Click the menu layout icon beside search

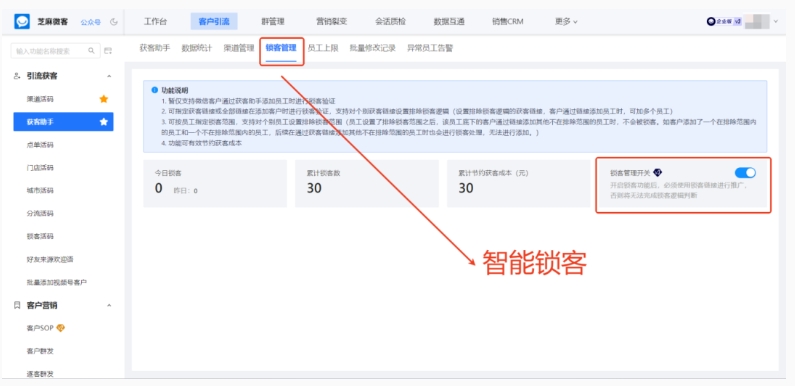pos(107,51)
